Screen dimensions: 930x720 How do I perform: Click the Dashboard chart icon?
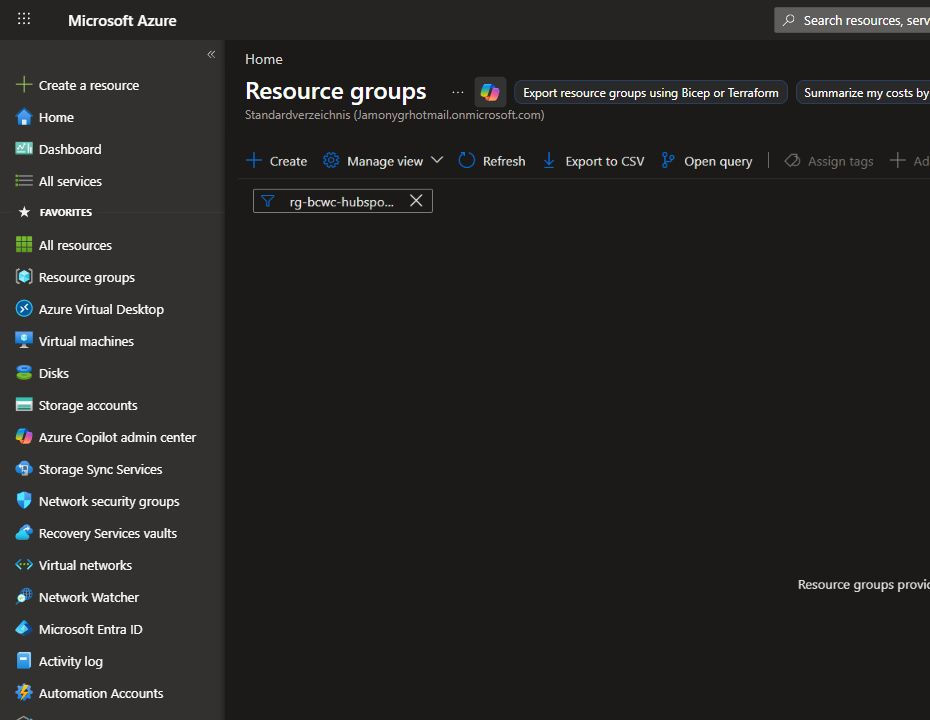coord(24,148)
